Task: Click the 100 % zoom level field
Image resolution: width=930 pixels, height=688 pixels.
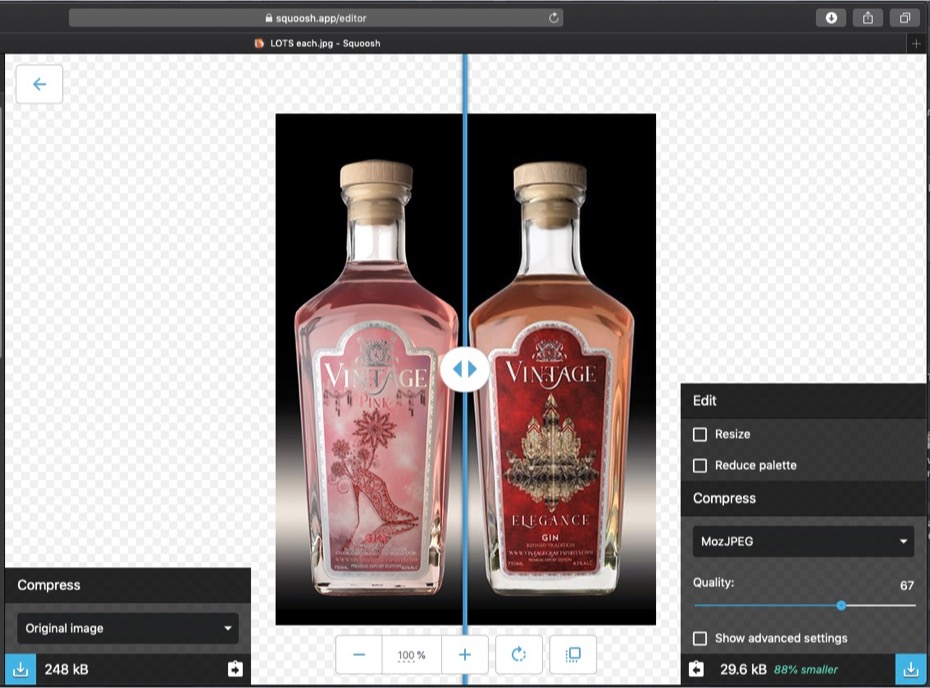Action: 411,655
